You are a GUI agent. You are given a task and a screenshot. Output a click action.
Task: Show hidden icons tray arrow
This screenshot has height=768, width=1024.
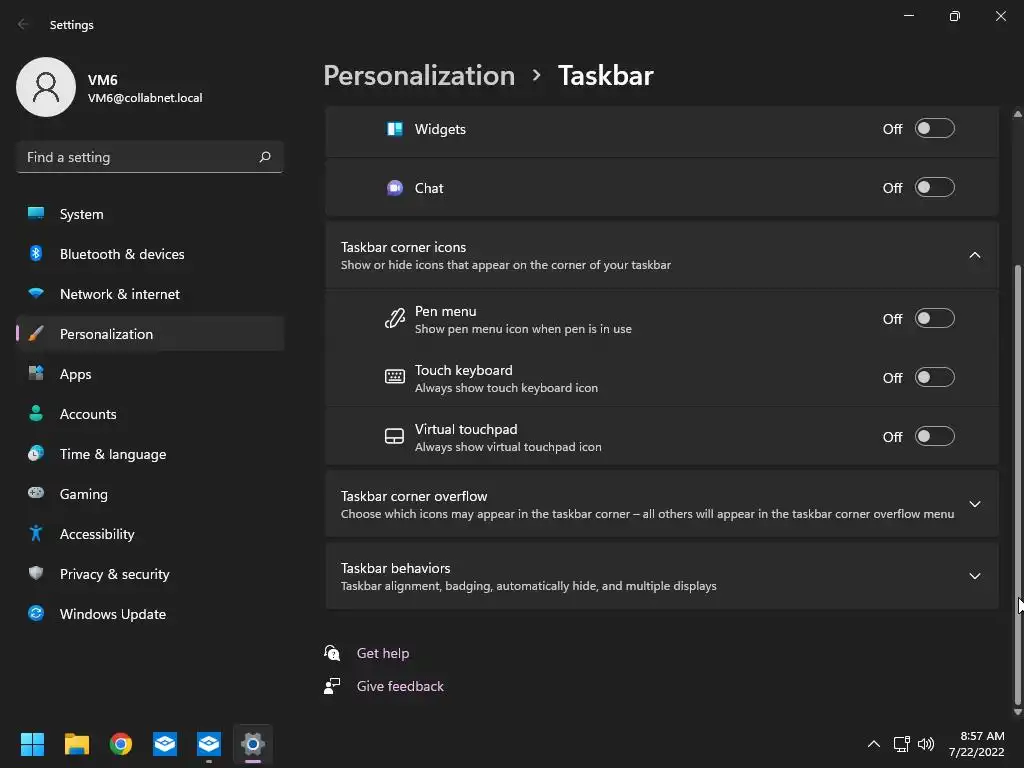click(x=874, y=744)
